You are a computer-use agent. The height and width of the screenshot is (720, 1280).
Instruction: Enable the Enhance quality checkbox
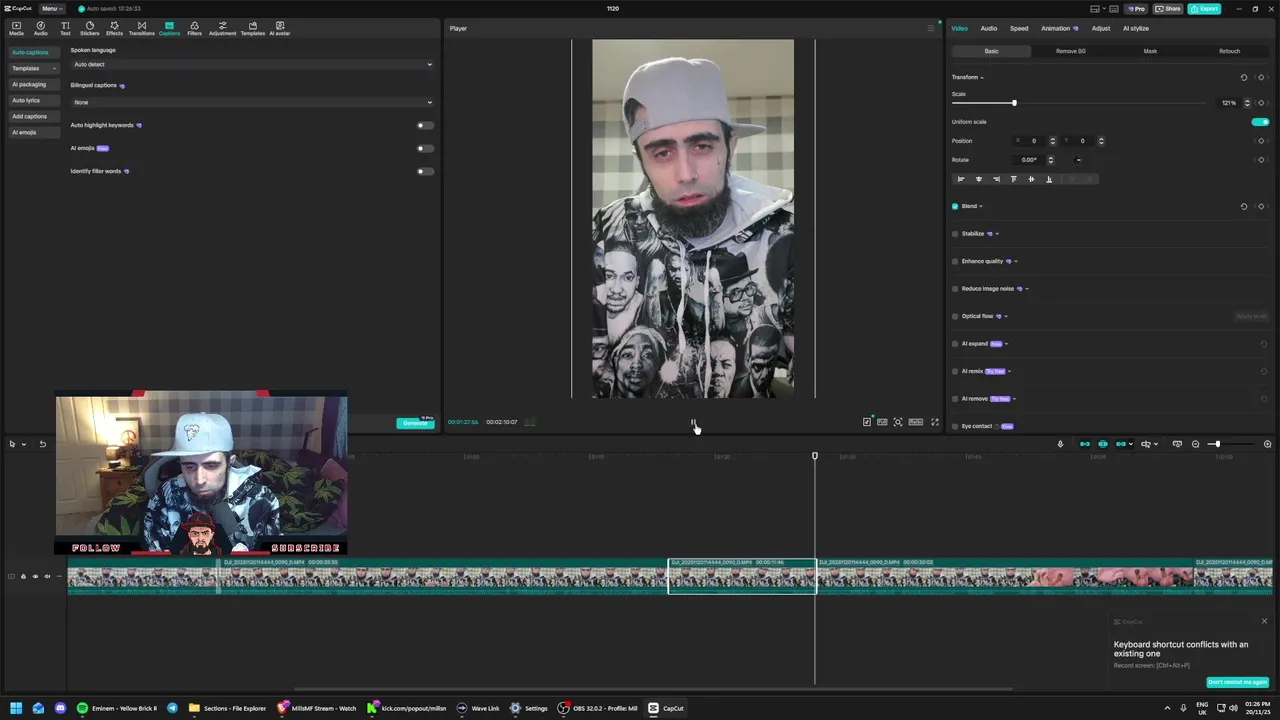pos(955,261)
